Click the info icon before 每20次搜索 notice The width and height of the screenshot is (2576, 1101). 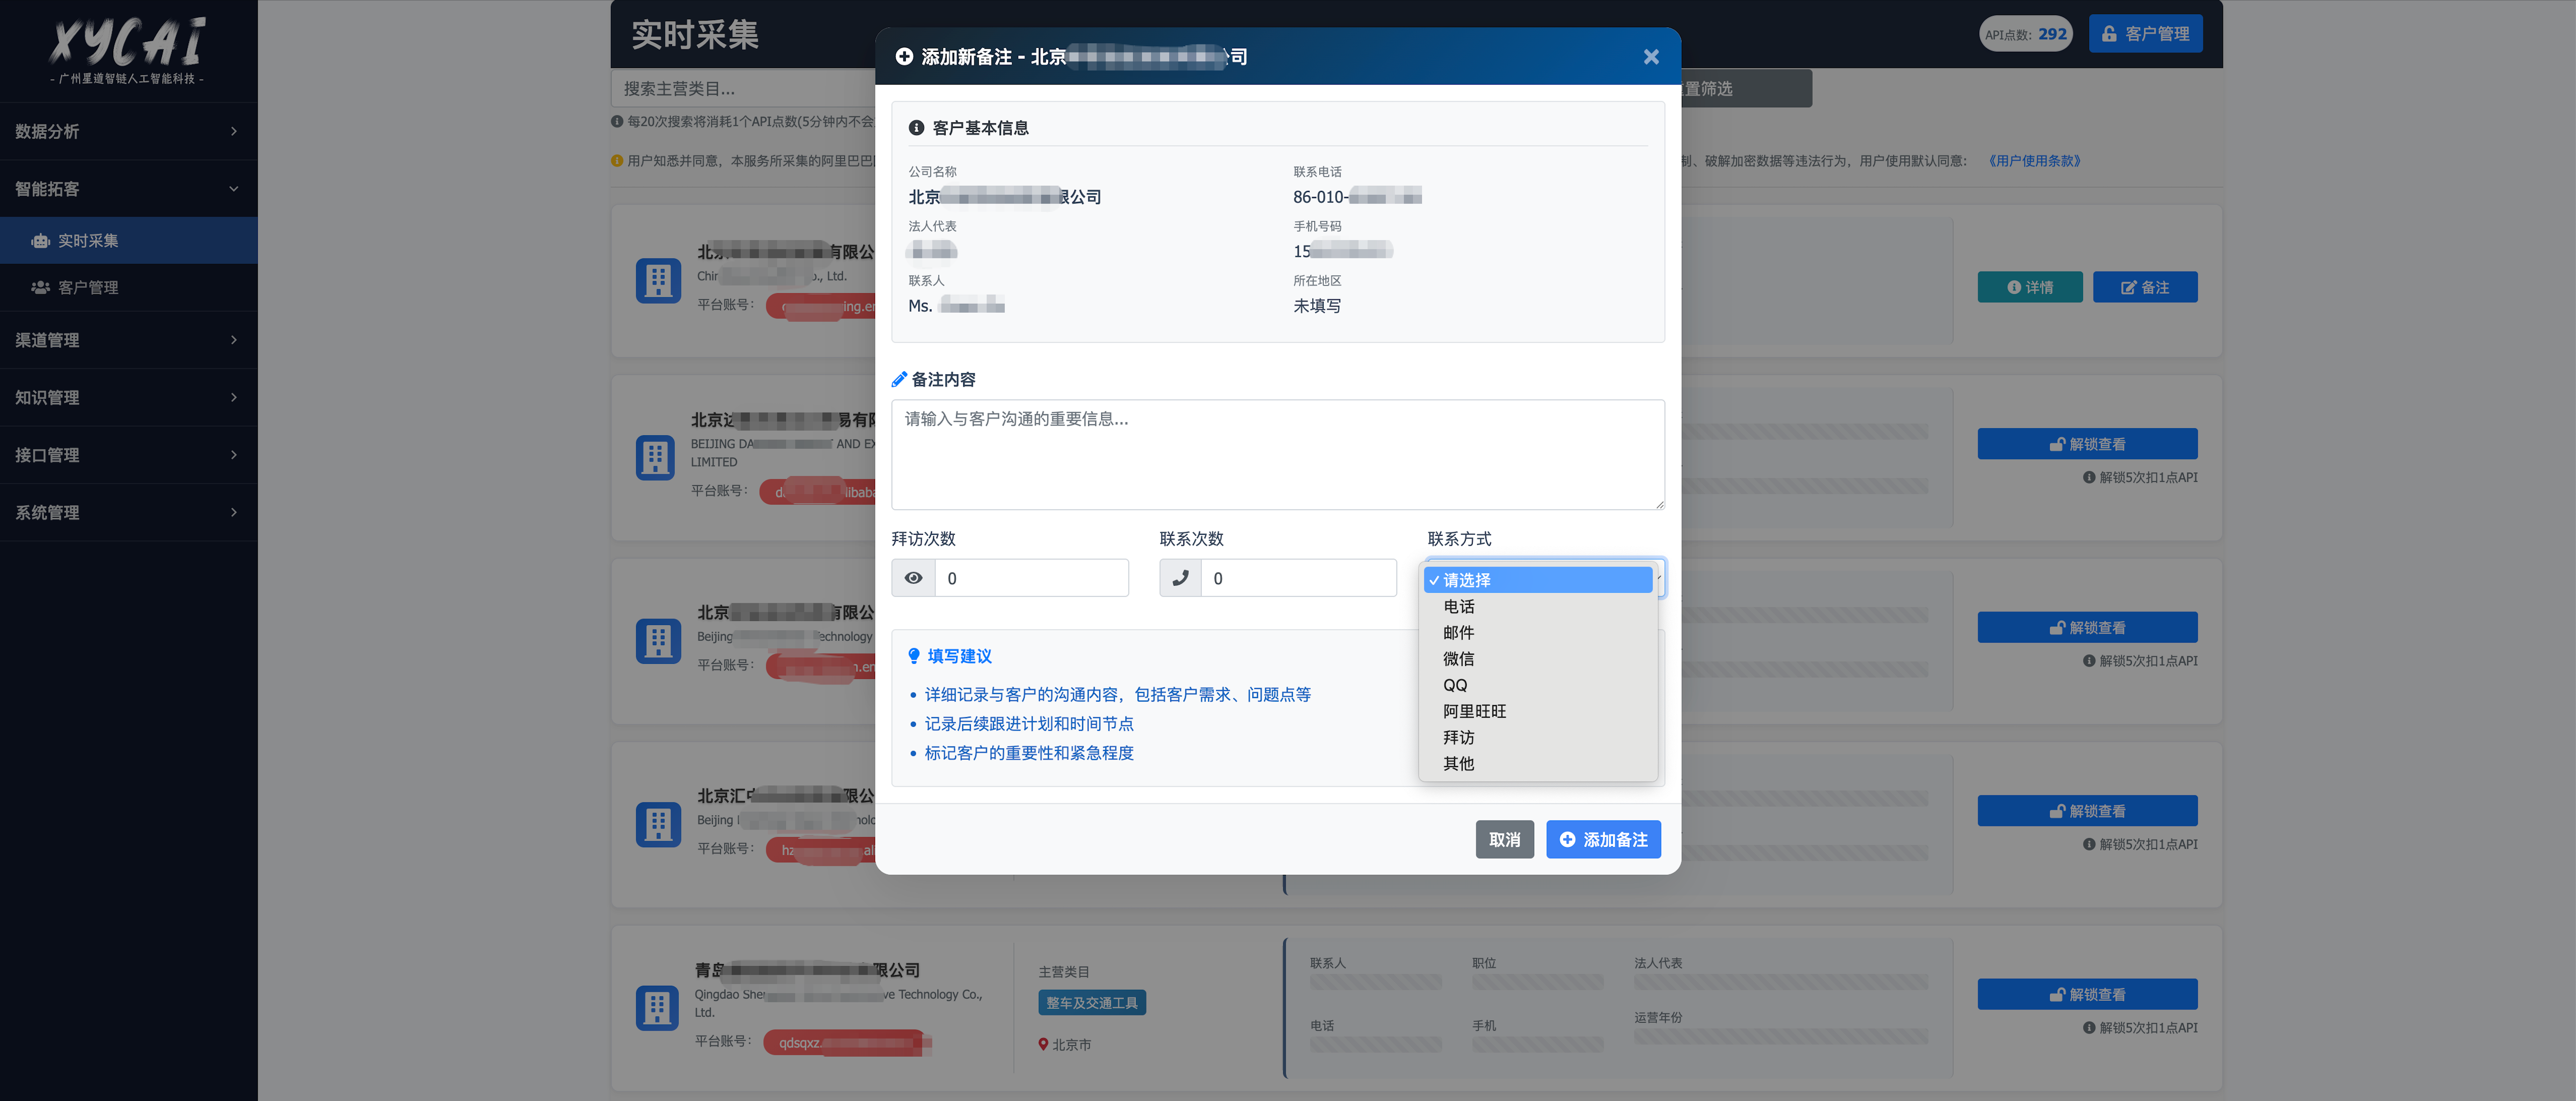(x=617, y=122)
